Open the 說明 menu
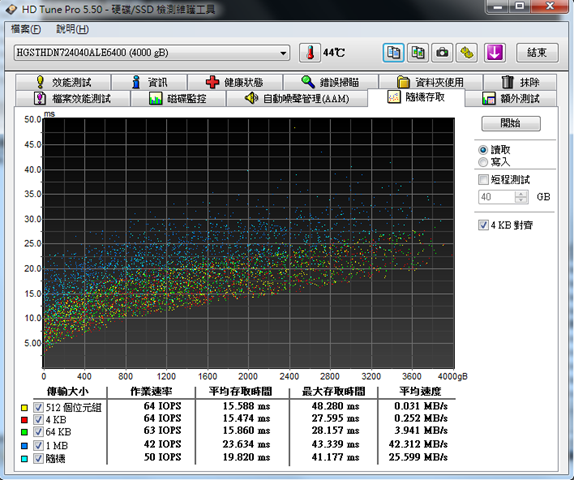Screen dimensions: 574x480 tap(72, 29)
